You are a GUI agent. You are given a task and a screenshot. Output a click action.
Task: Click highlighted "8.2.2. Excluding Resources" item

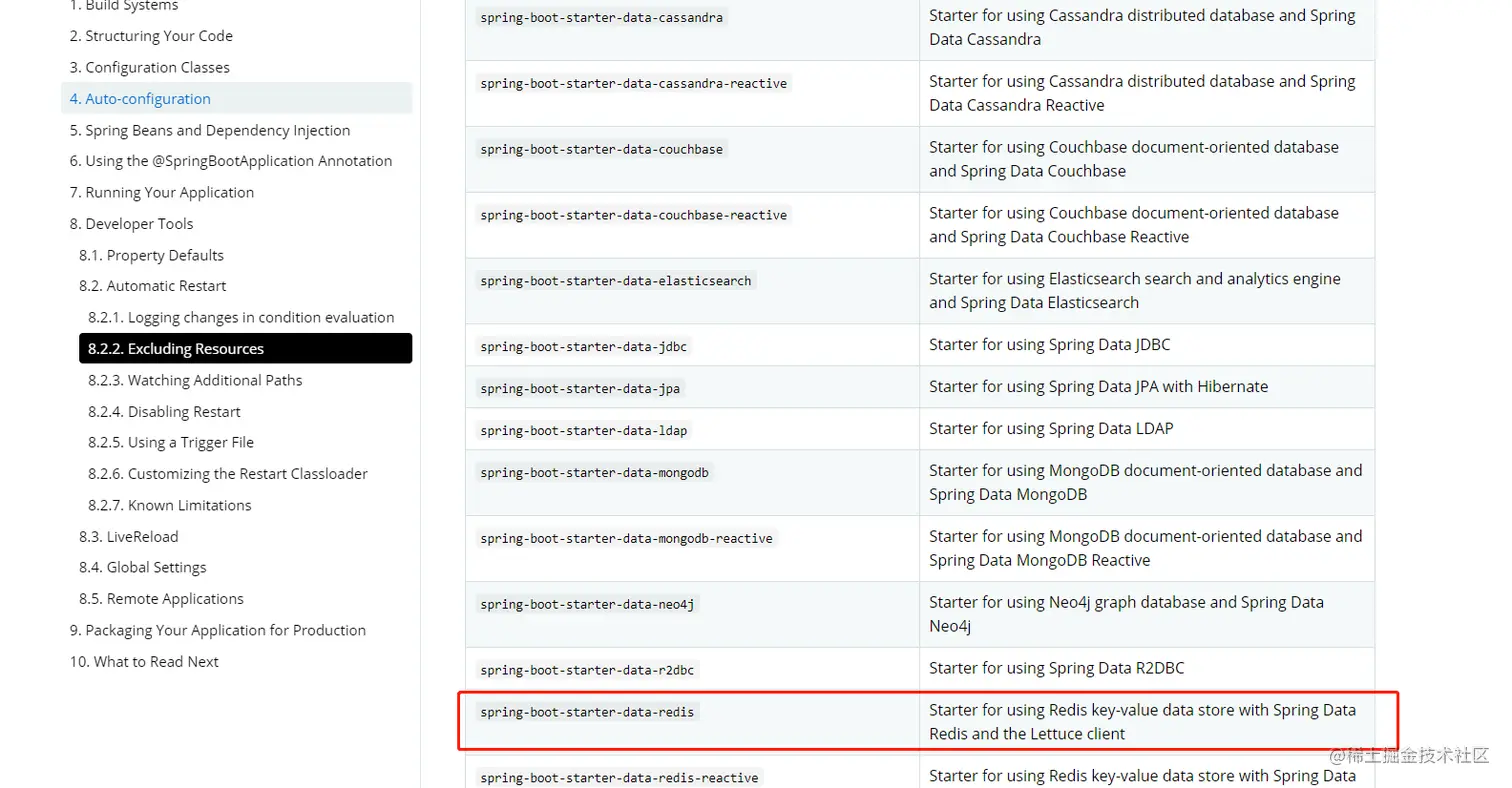point(245,348)
